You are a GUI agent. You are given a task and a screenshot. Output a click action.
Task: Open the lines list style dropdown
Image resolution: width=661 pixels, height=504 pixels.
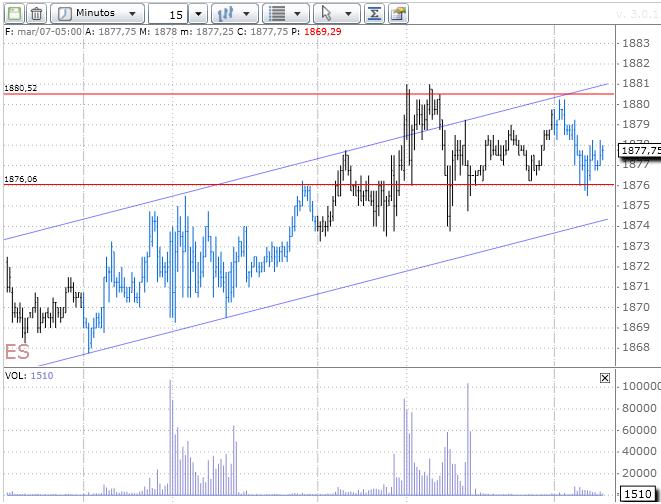[285, 13]
